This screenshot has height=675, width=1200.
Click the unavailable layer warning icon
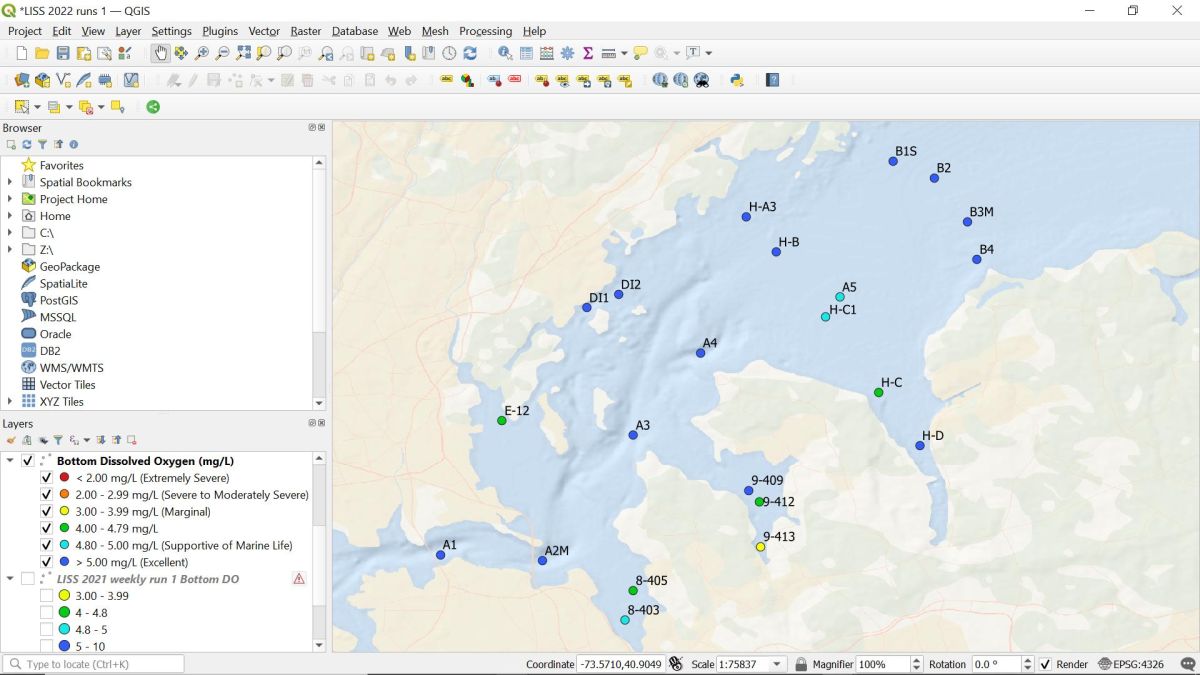click(298, 579)
